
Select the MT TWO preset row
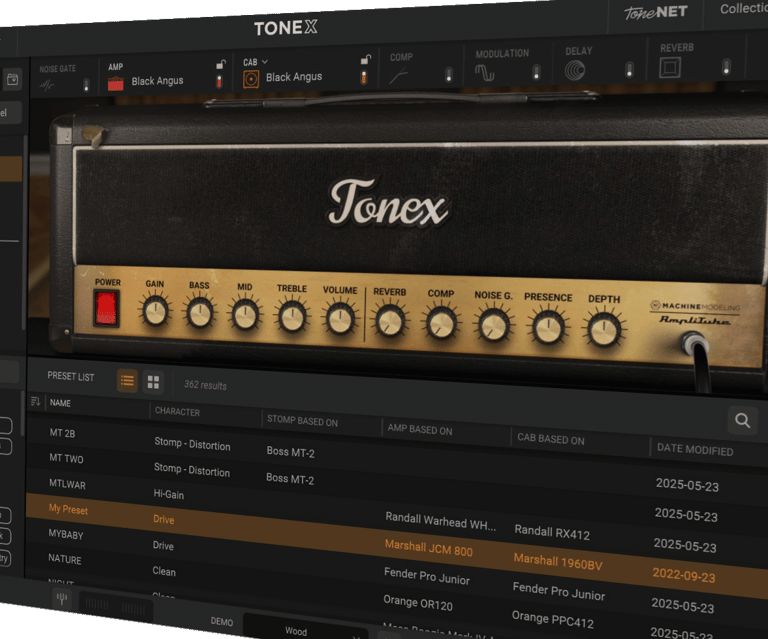coord(66,458)
